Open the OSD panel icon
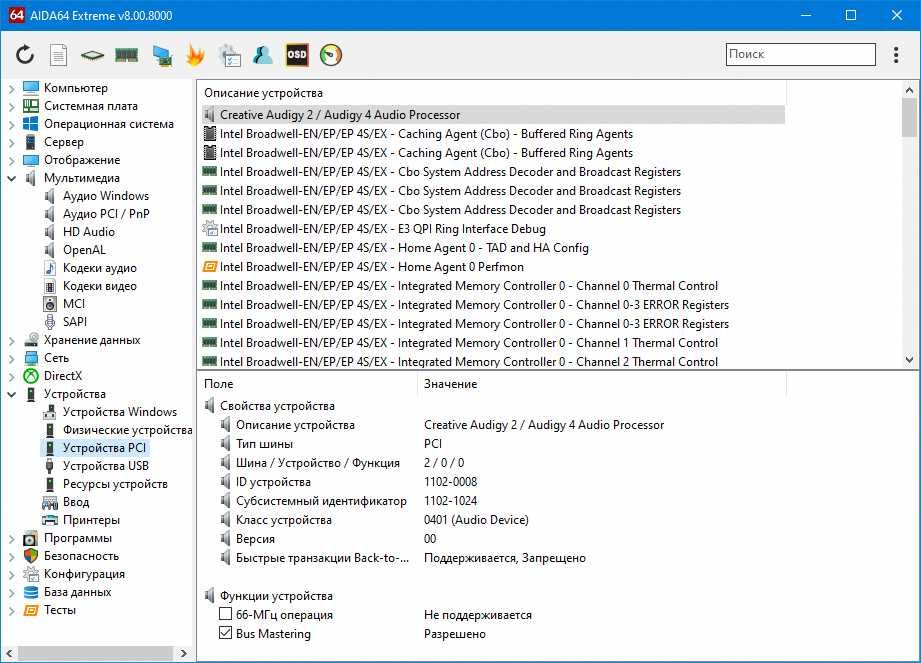The image size is (921, 663). click(297, 55)
